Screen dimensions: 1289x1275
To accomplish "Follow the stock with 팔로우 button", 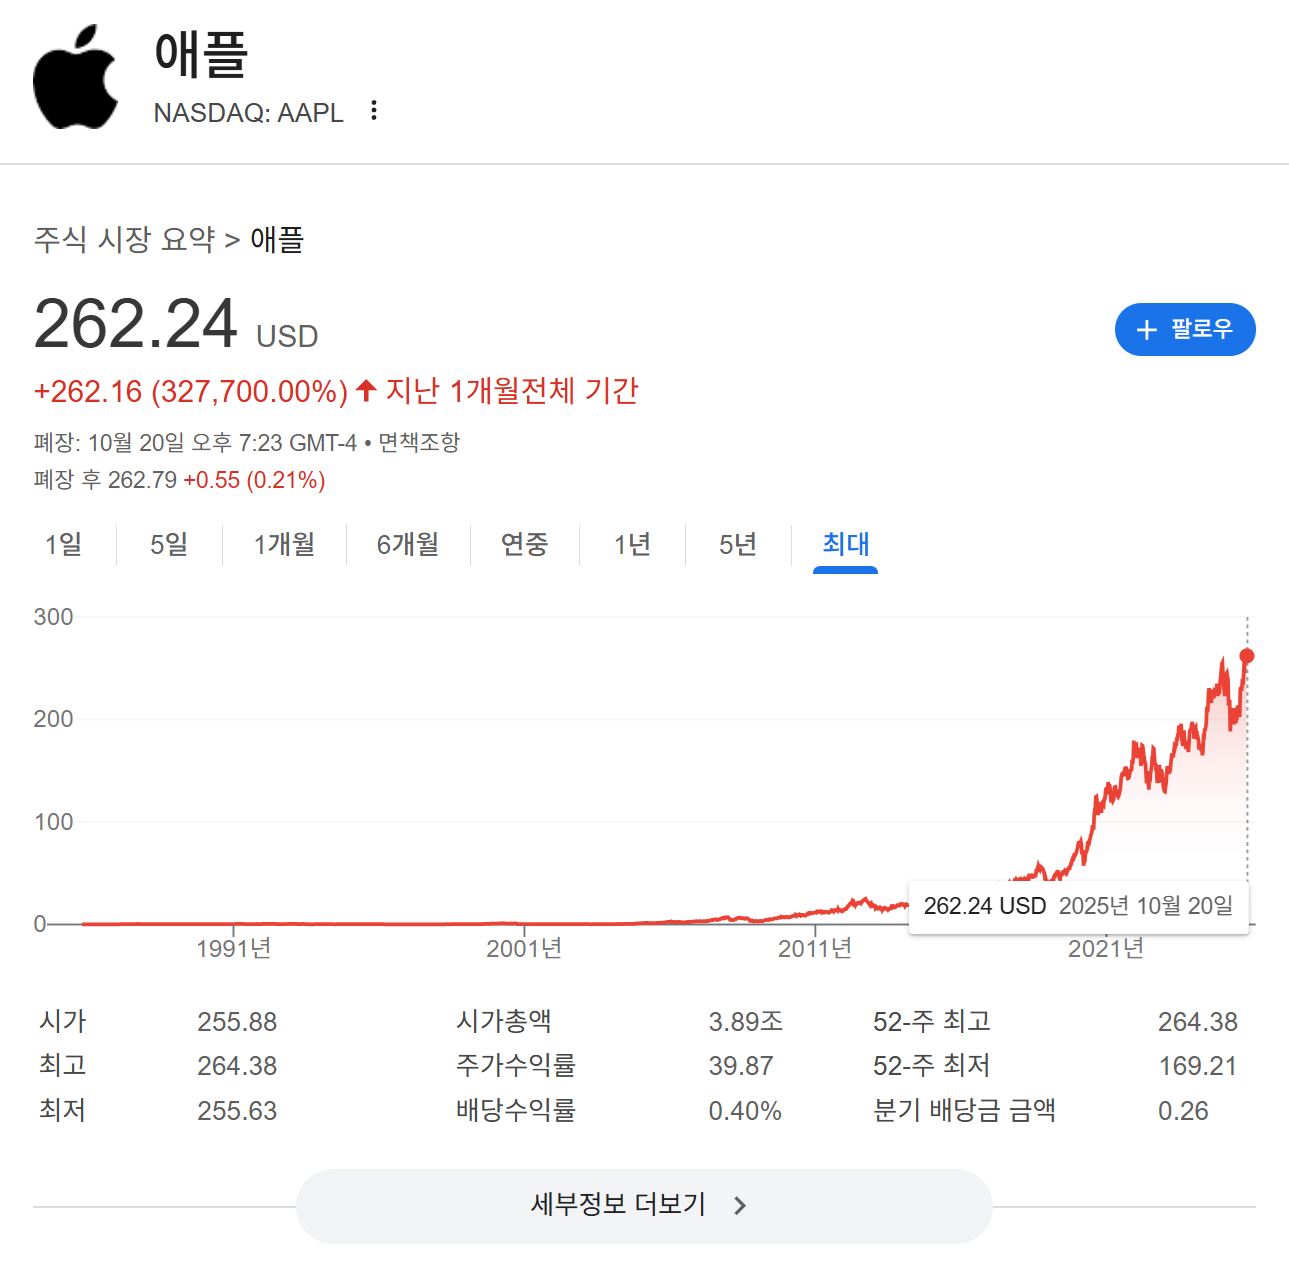I will (1185, 330).
